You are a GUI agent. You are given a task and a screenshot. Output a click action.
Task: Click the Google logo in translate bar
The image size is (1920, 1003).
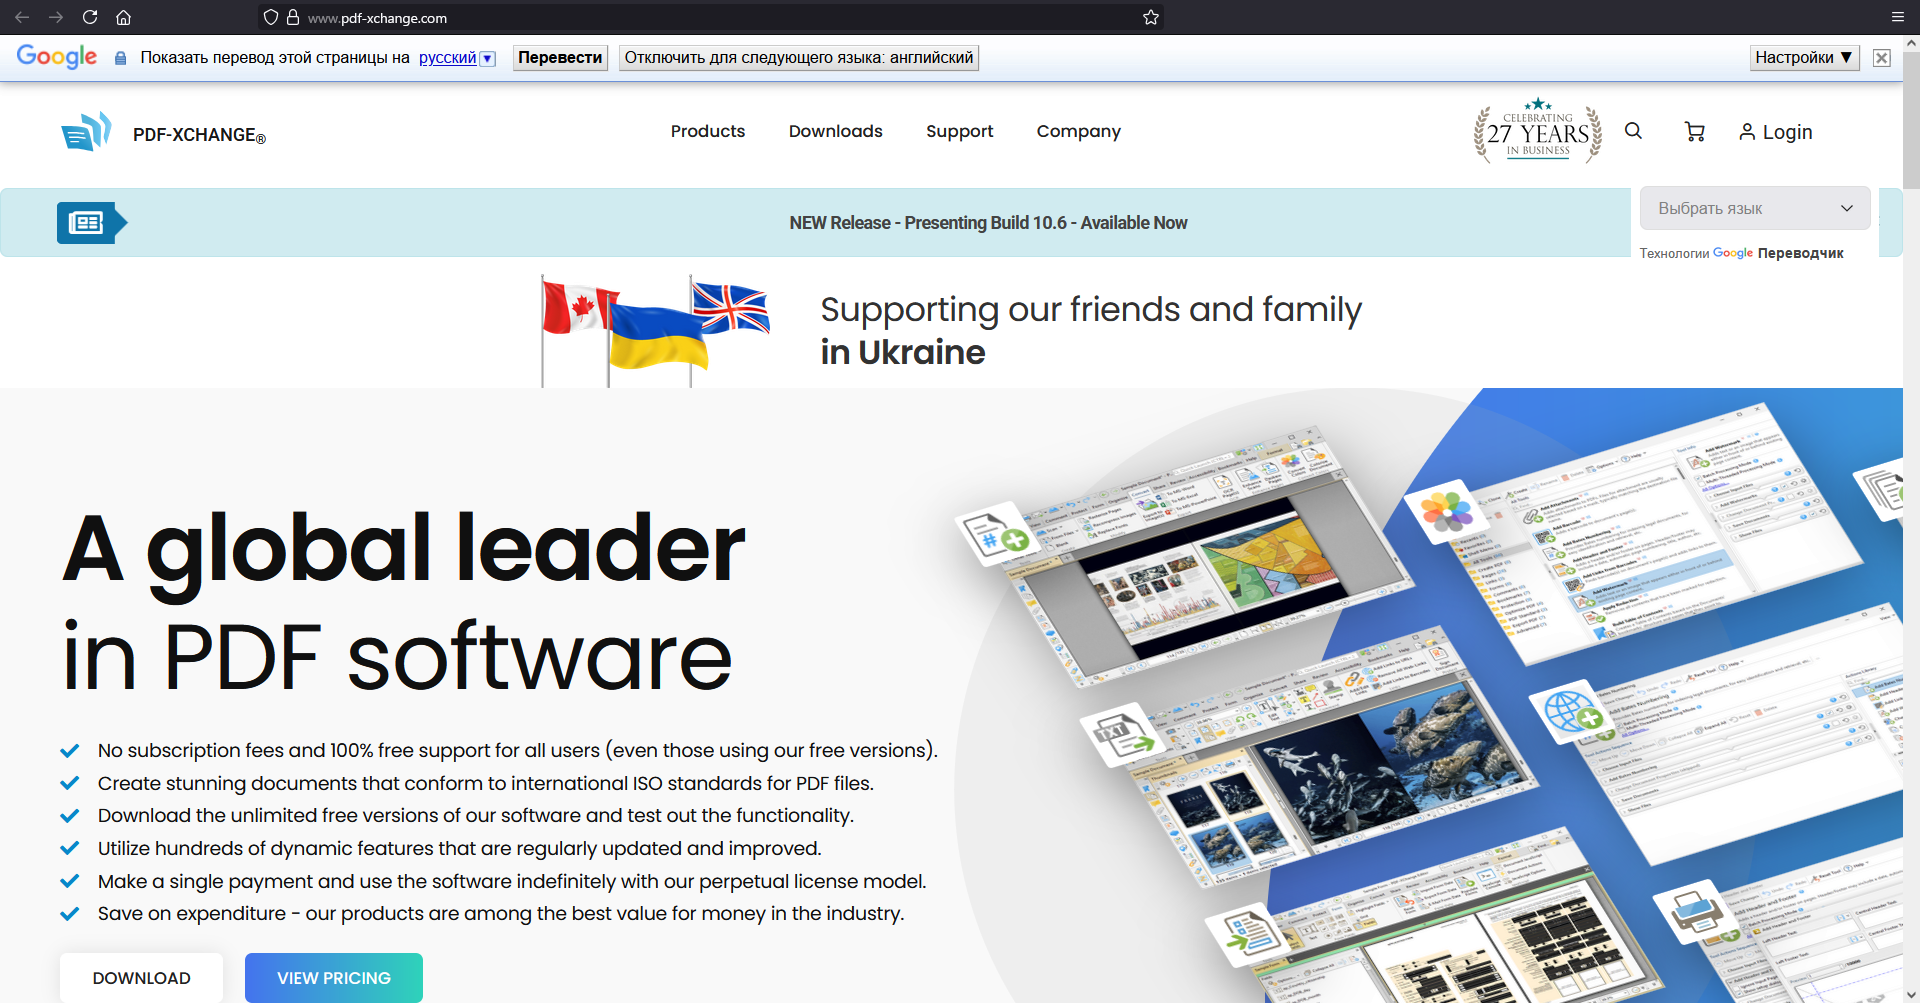57,57
